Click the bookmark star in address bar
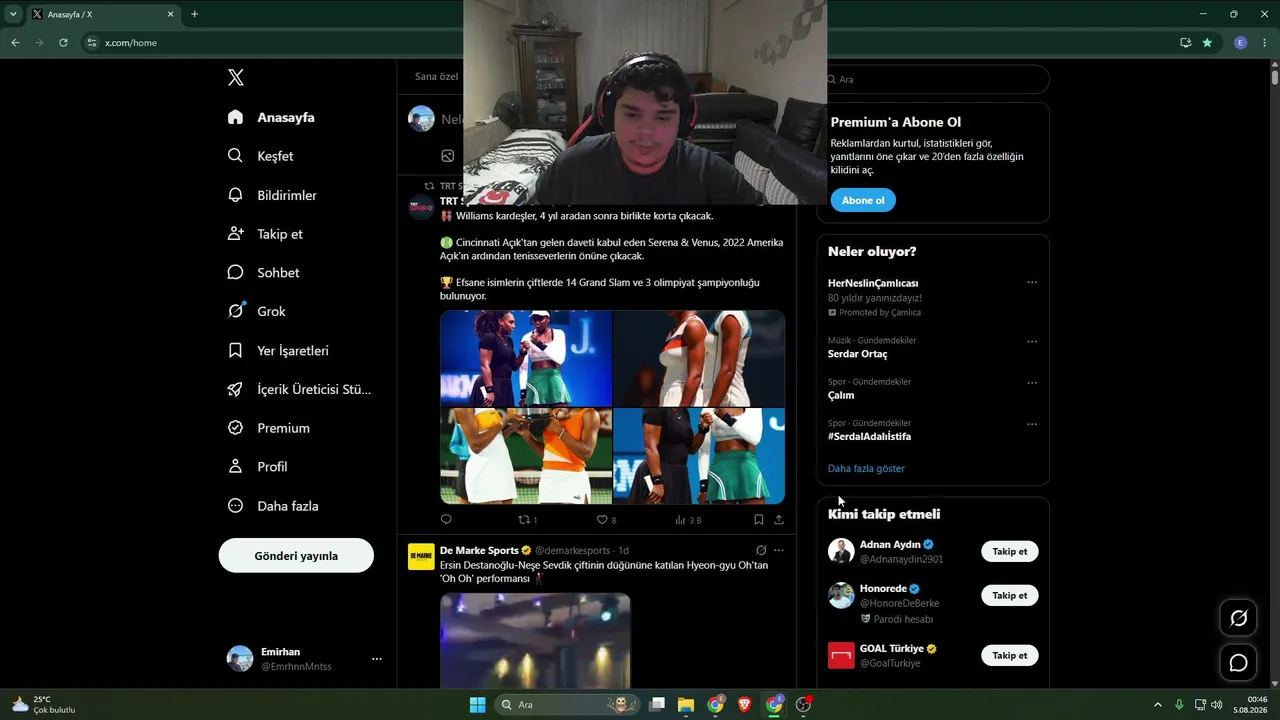The image size is (1280, 720). point(1207,43)
